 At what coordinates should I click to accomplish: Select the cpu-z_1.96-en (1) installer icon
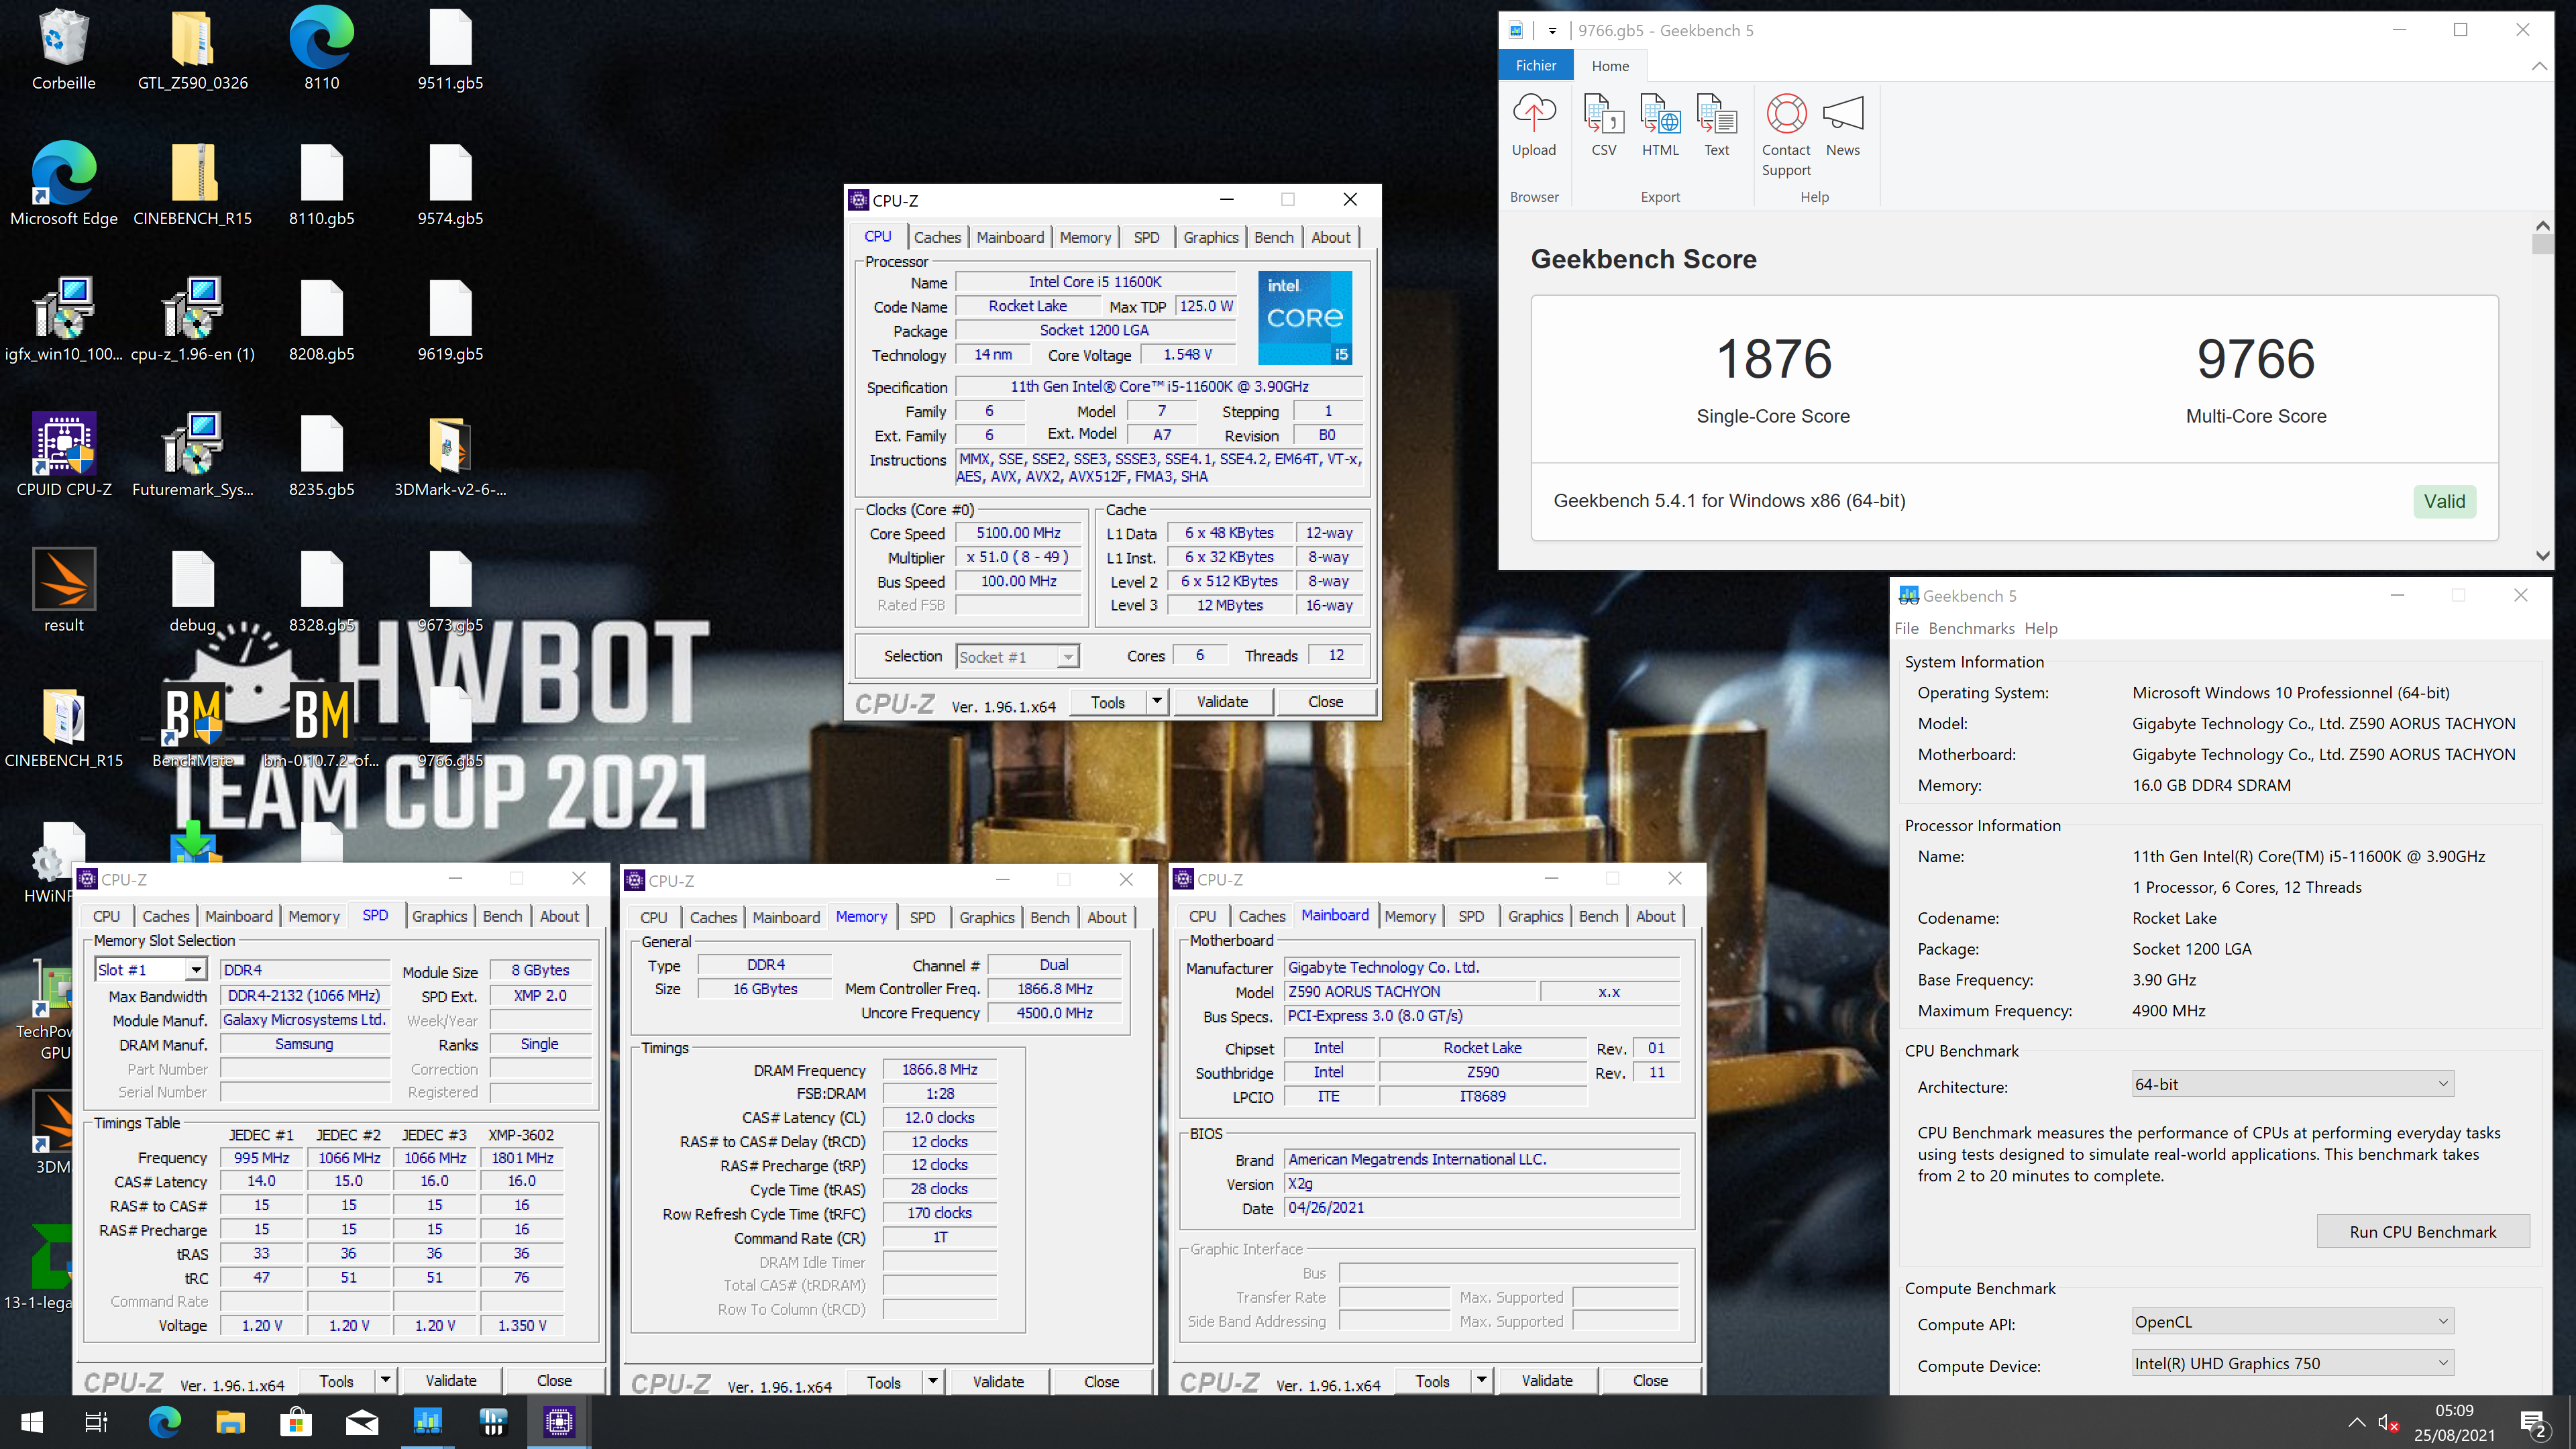(x=193, y=320)
